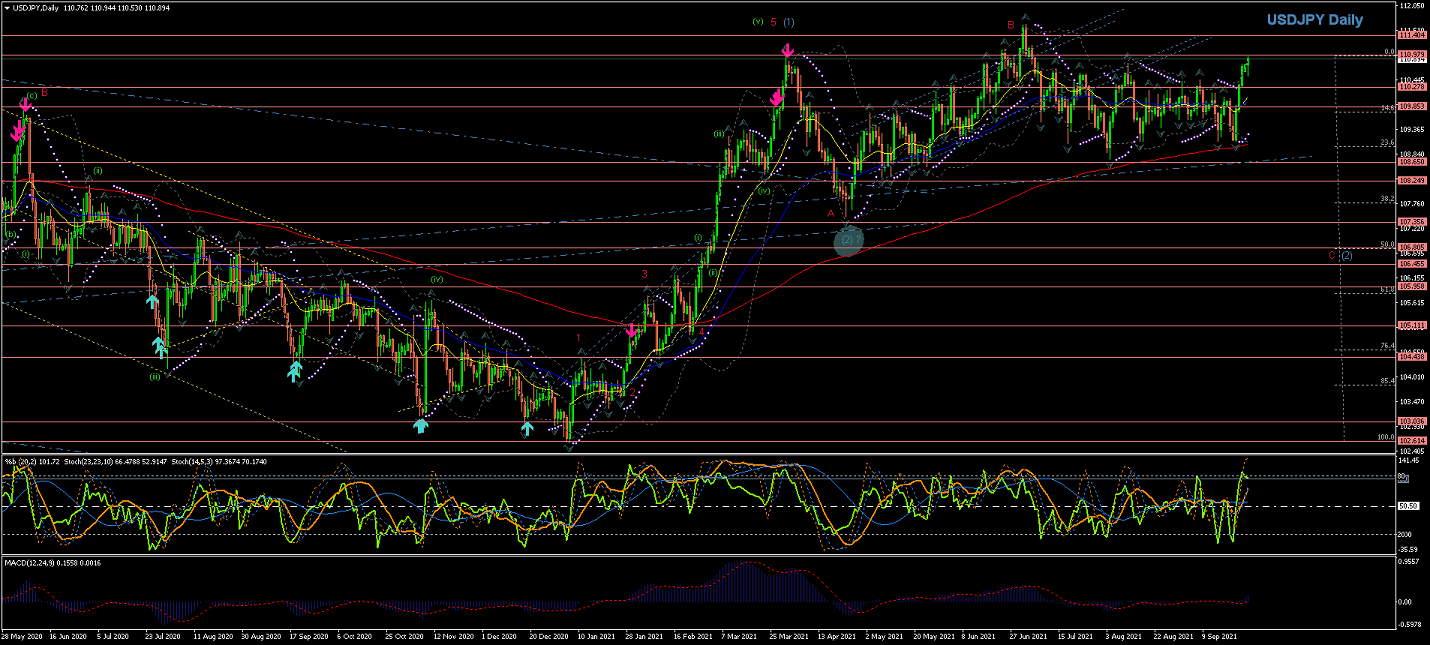The image size is (1430, 645).
Task: Click the cyan up arrow near 1 Dec 2020
Action: 527,428
